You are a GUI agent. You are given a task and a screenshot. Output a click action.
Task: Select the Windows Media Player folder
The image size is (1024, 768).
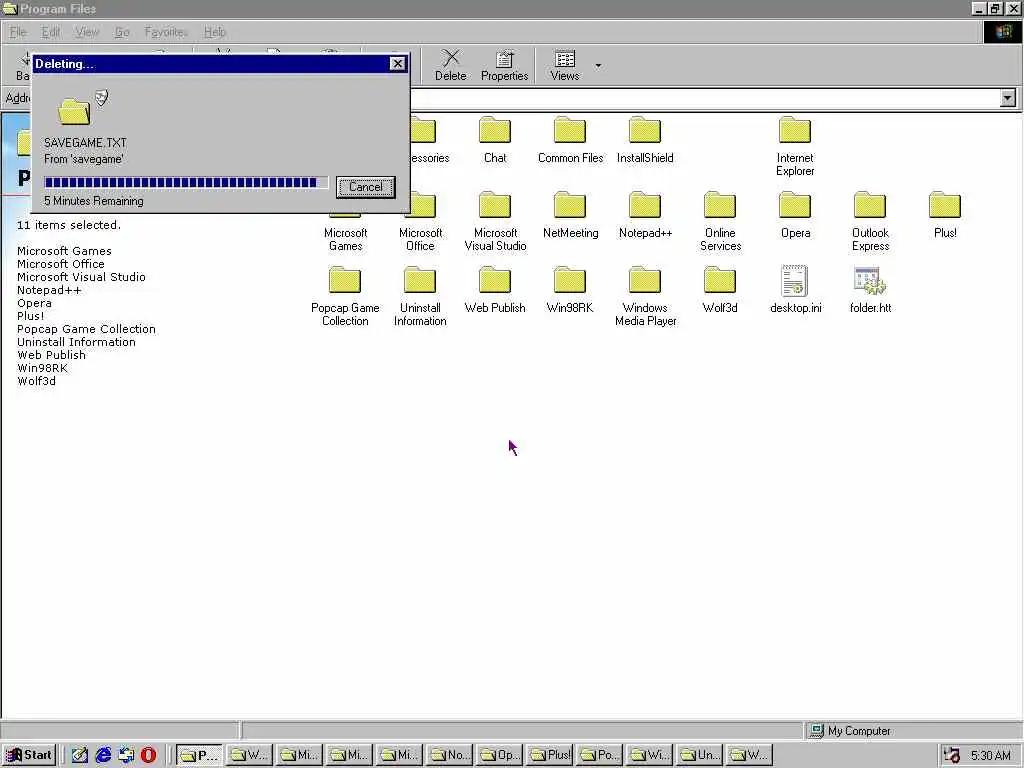click(645, 296)
